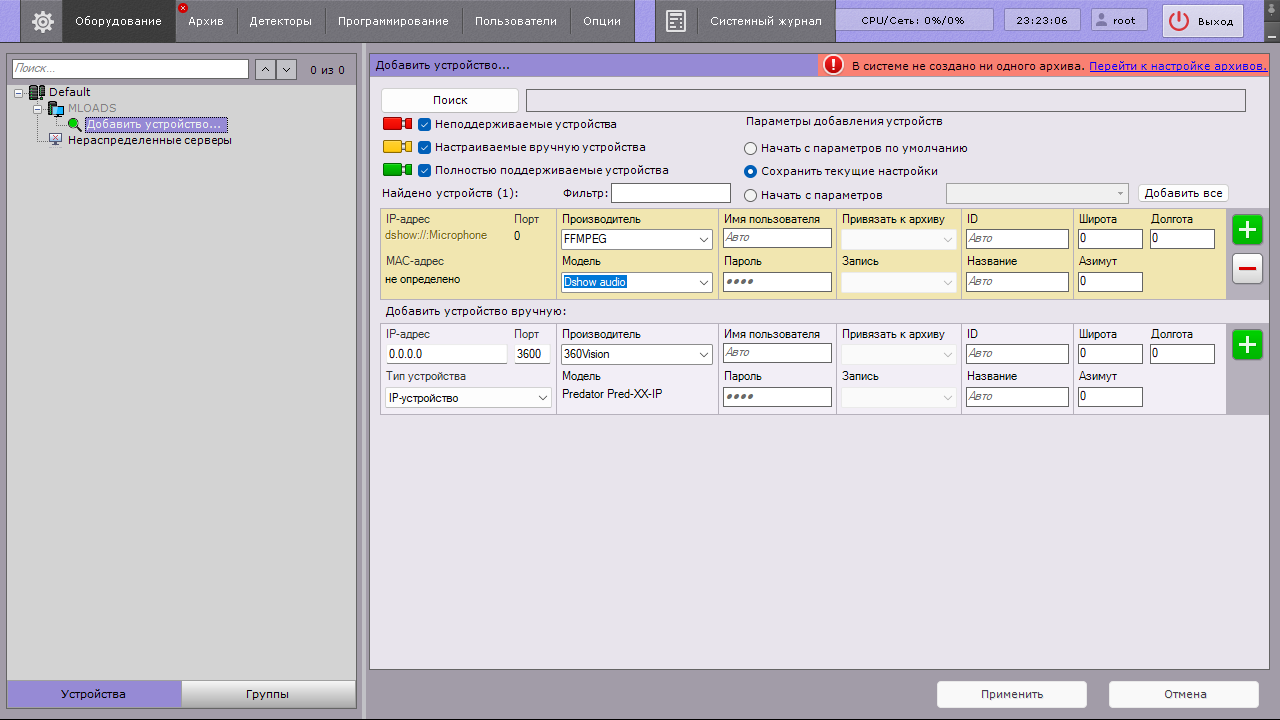1280x720 pixels.
Task: Toggle the Настраиваемые вручную устройства checkbox
Action: coord(424,147)
